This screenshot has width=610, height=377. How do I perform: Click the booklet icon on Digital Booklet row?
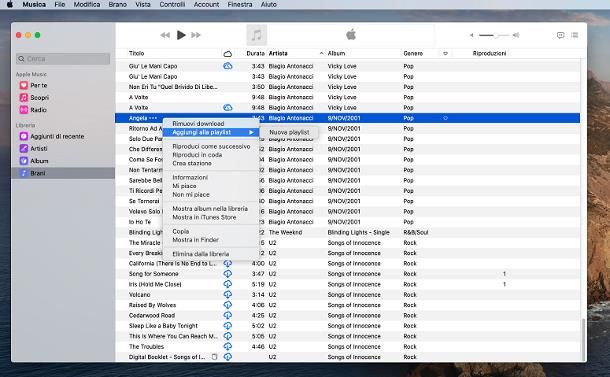click(x=214, y=357)
